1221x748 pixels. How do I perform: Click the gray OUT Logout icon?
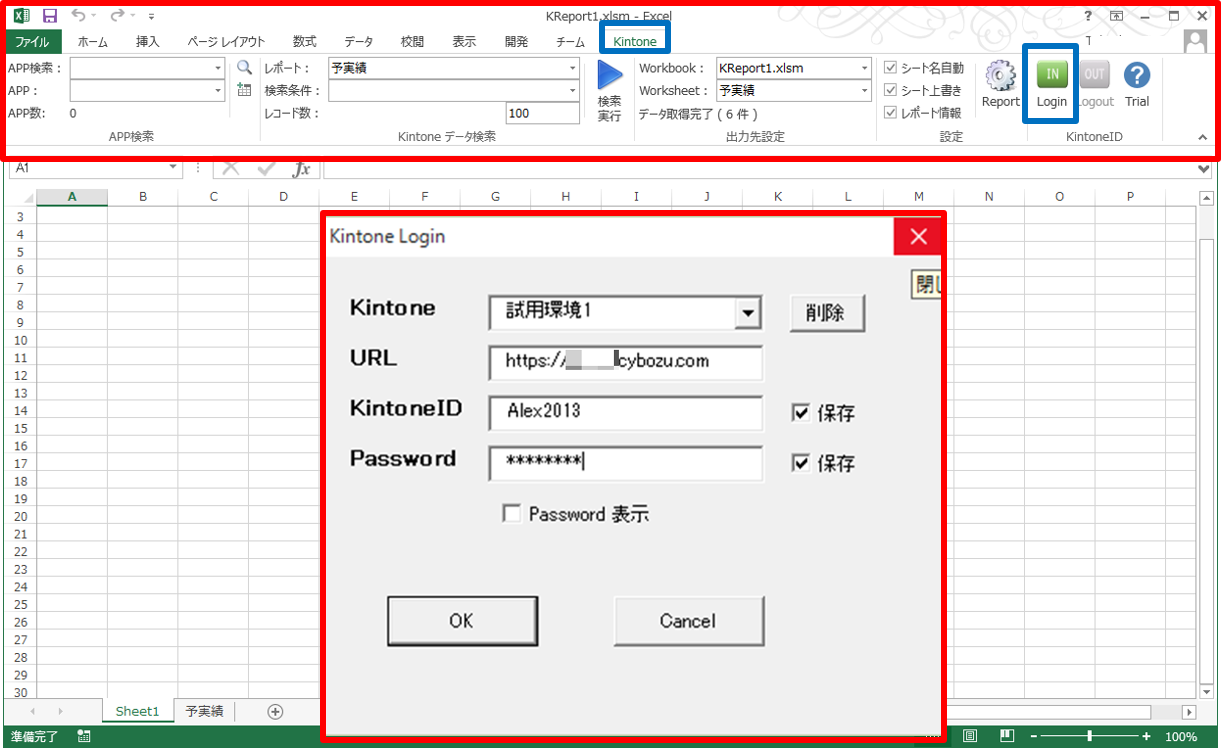click(1094, 75)
